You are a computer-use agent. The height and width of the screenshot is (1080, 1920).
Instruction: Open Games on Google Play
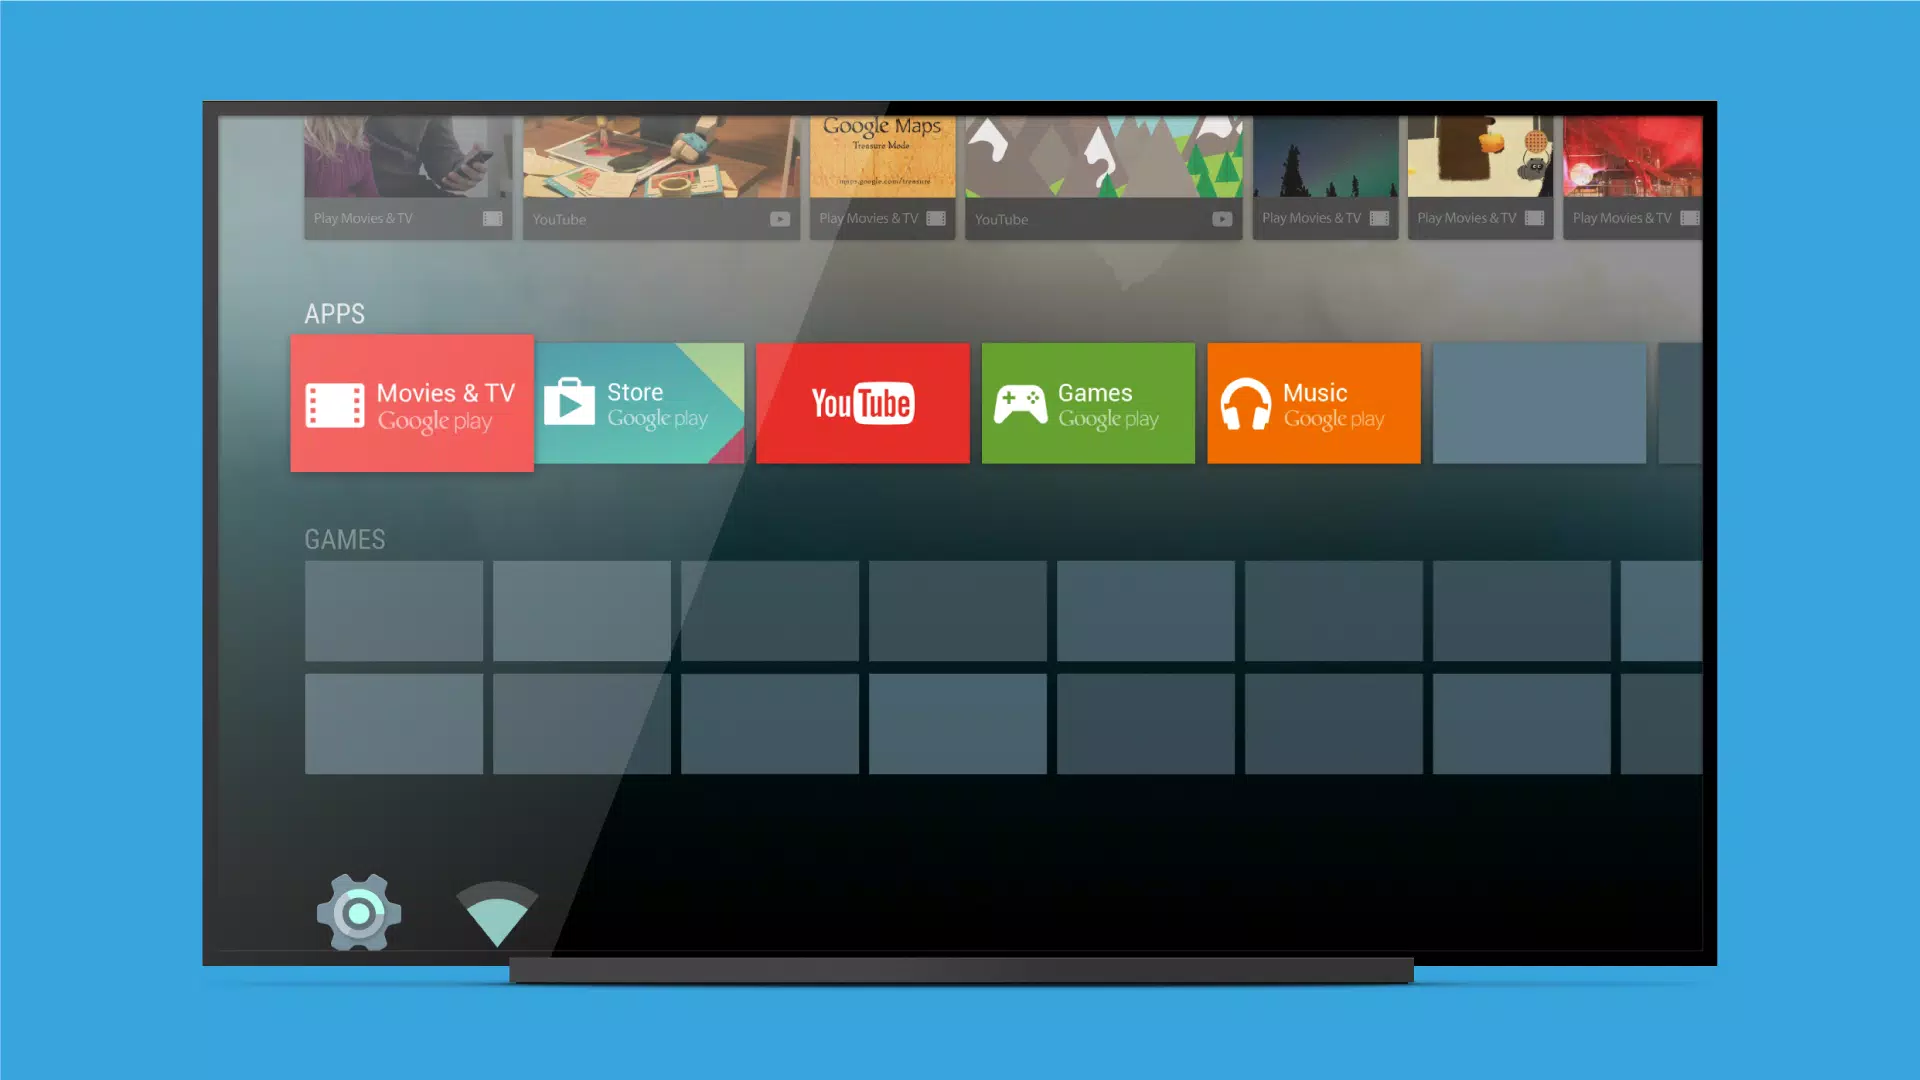(1088, 402)
